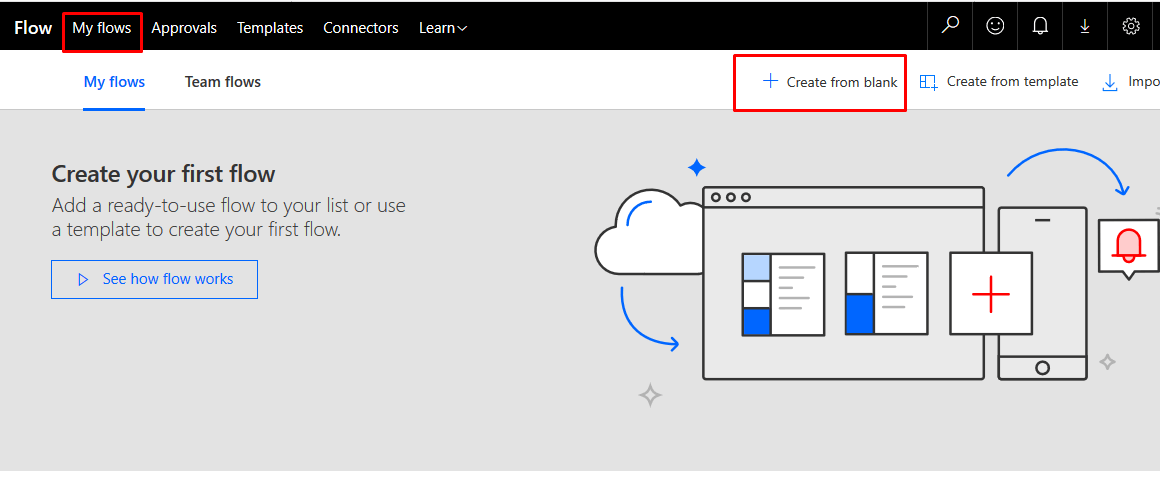The image size is (1160, 486).
Task: Click the play icon in See how flow works
Action: click(x=83, y=280)
